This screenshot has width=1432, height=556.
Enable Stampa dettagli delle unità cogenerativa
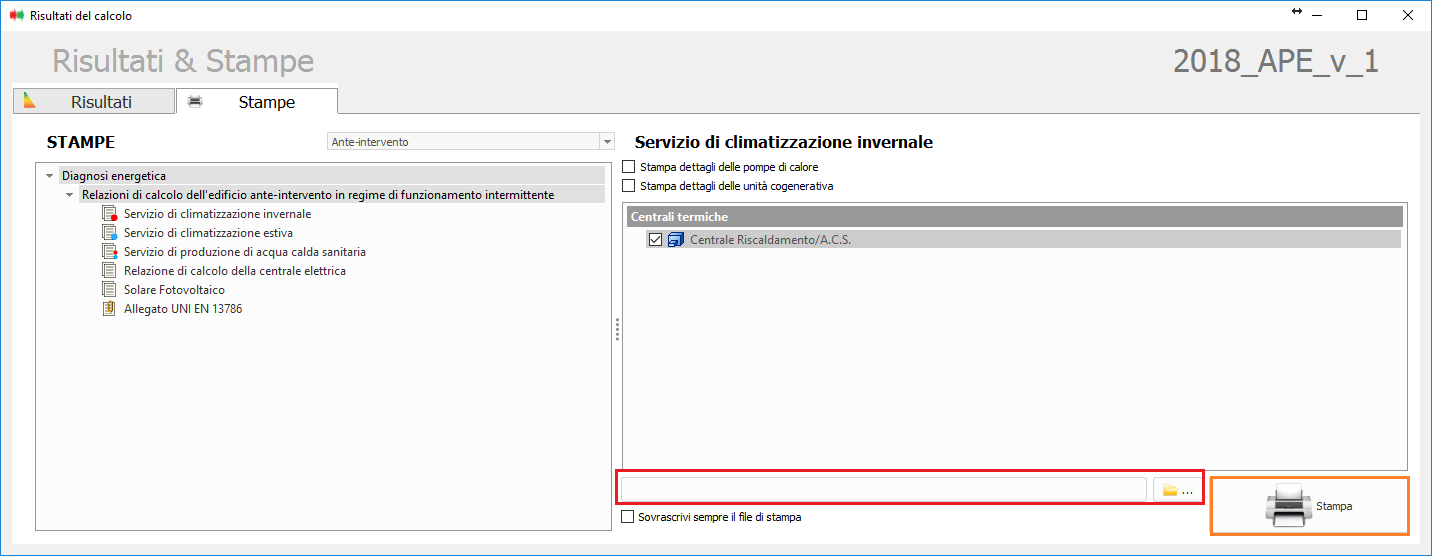coord(629,186)
